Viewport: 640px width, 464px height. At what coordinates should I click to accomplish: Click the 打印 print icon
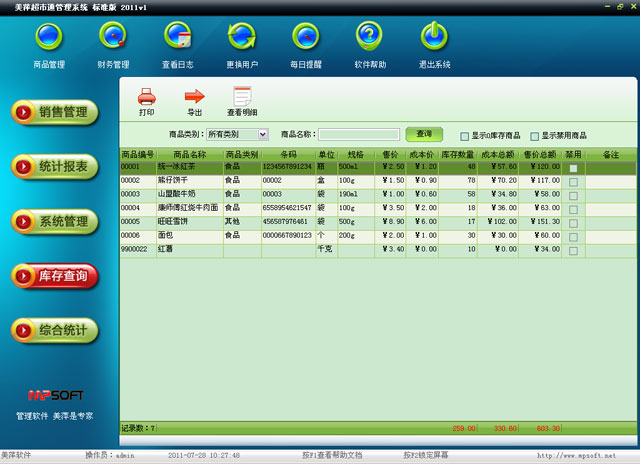(146, 97)
